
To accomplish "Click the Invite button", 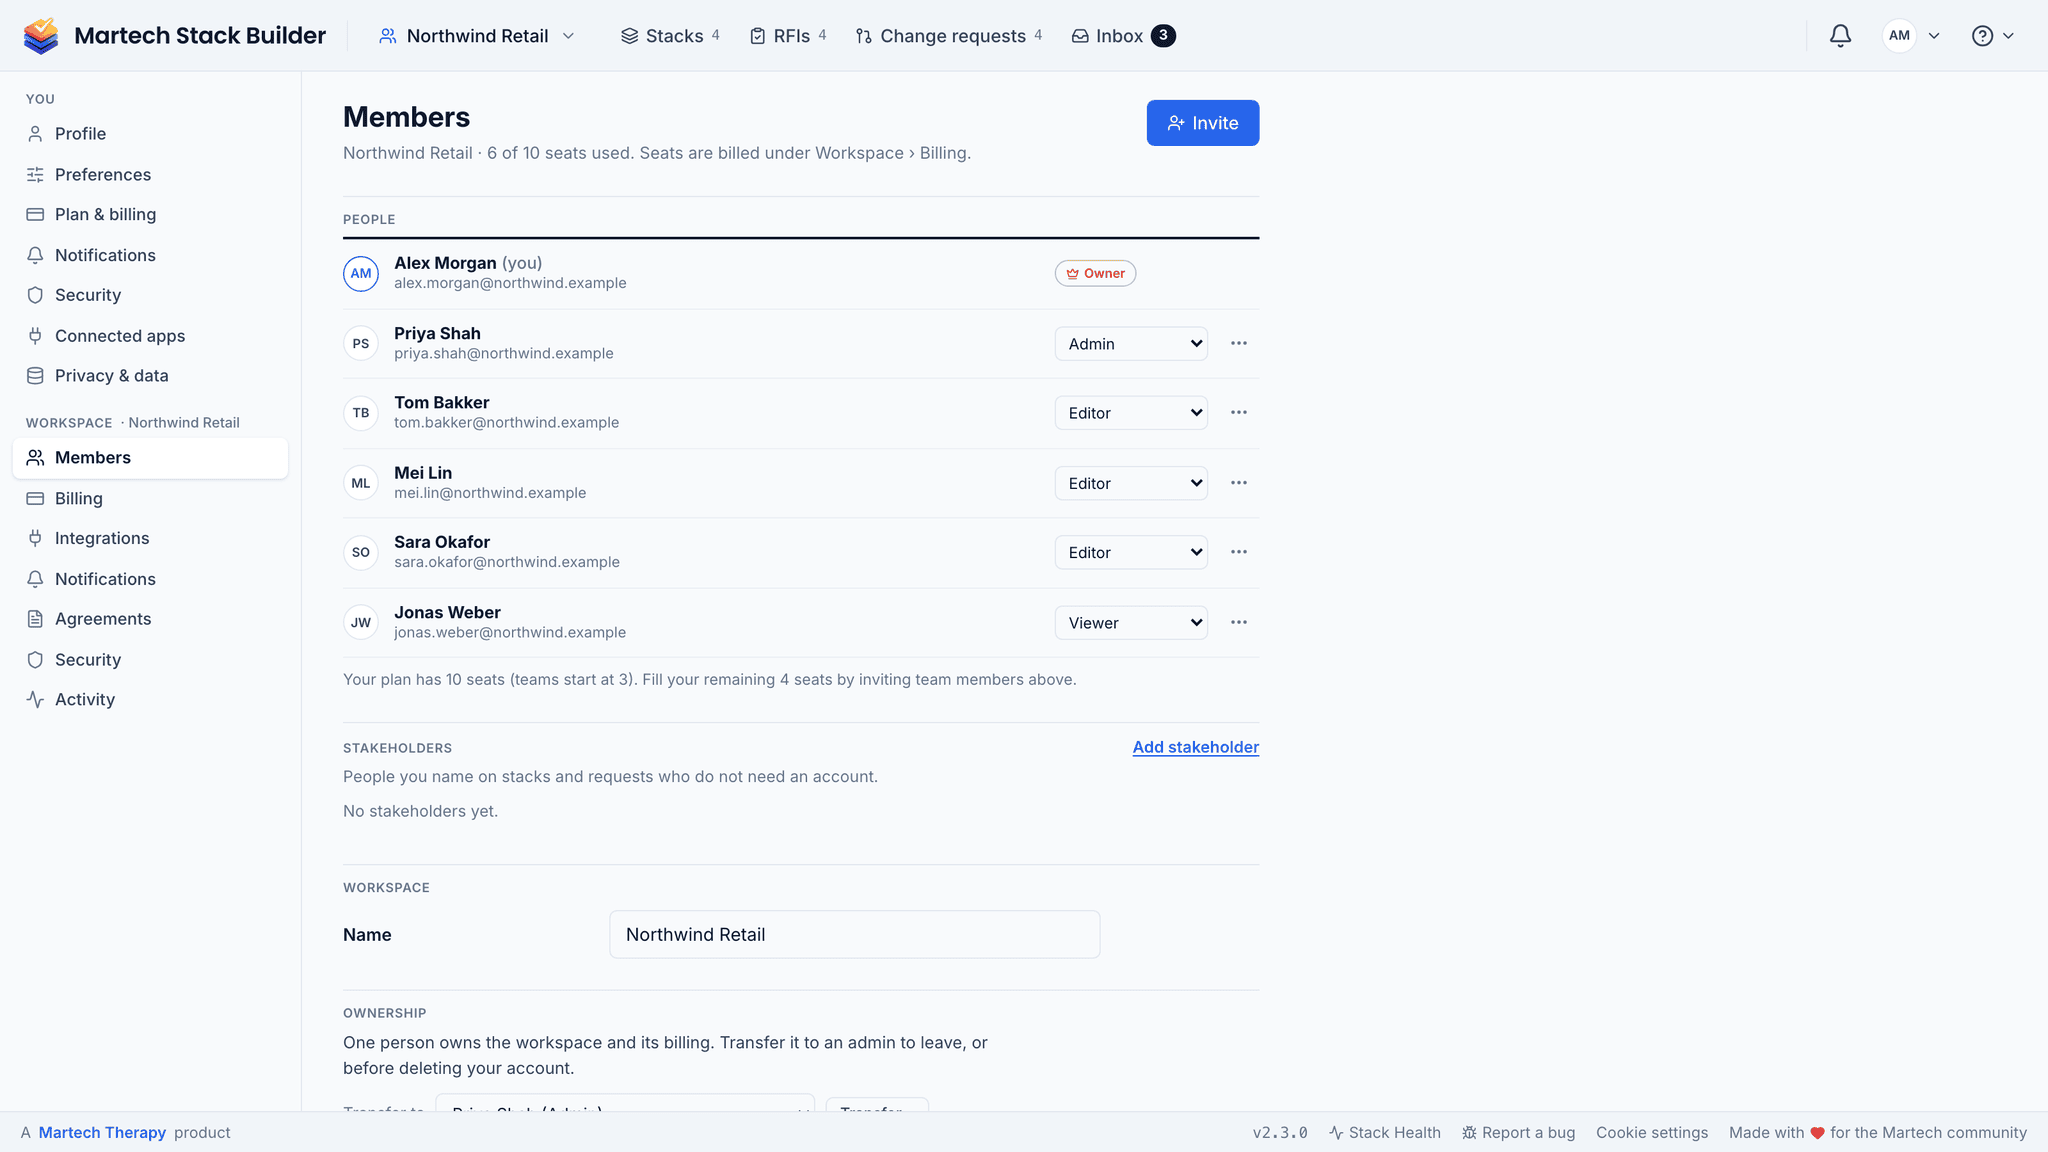I will (x=1203, y=123).
